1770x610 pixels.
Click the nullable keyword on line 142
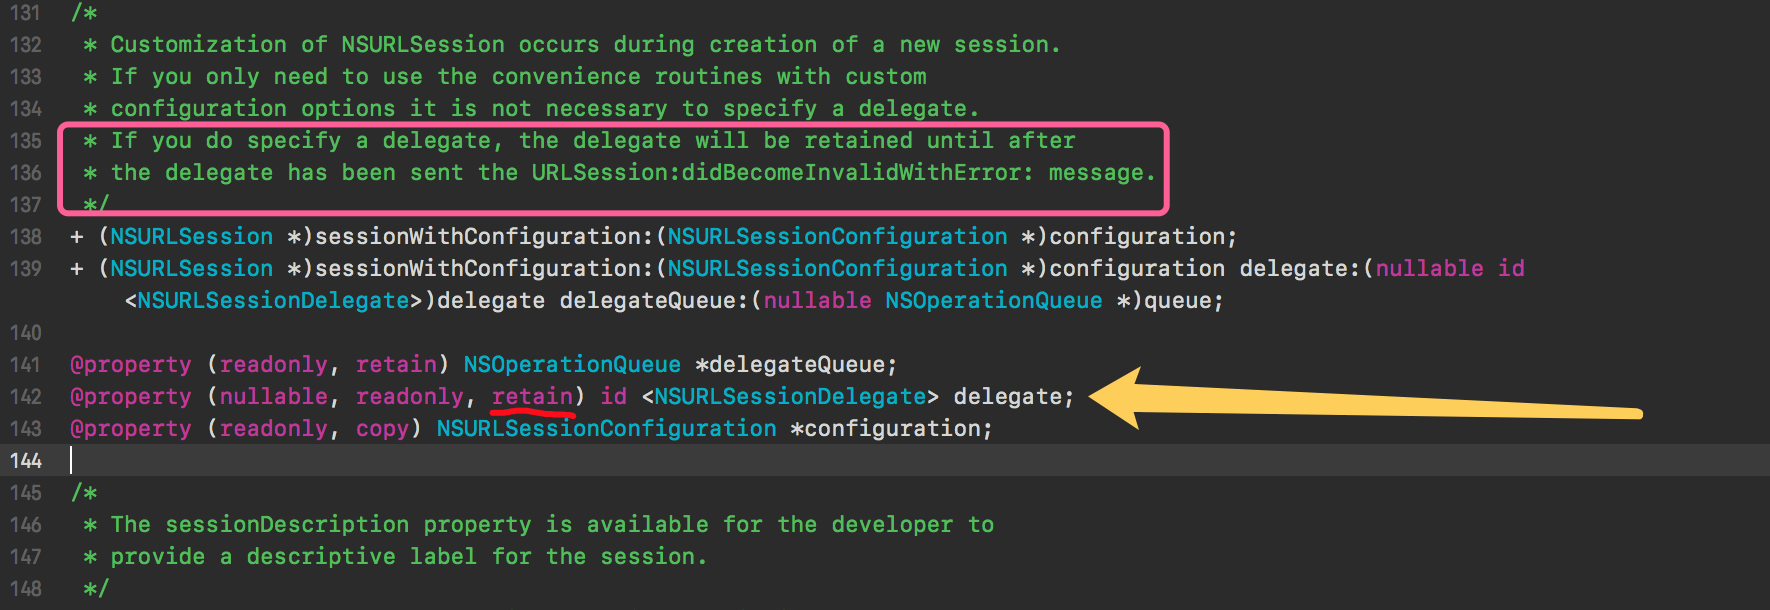(273, 397)
